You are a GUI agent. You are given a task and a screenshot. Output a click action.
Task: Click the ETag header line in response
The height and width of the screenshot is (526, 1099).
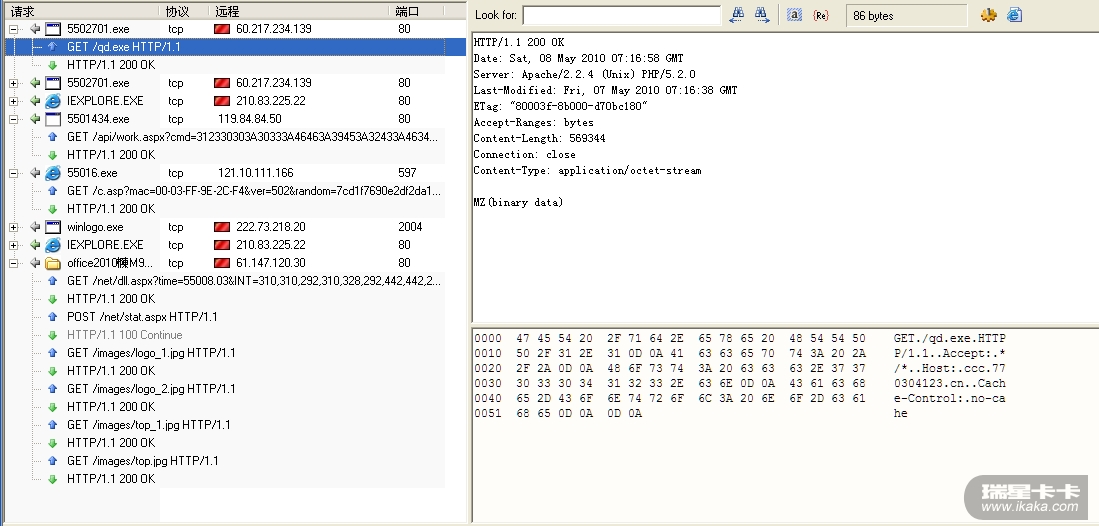click(561, 107)
